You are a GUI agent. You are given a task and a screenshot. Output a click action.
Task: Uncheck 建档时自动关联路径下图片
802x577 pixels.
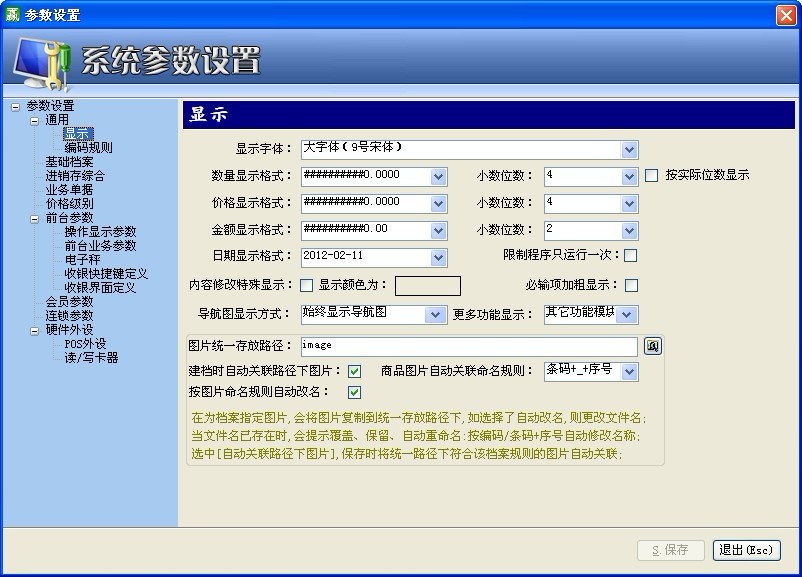[354, 371]
